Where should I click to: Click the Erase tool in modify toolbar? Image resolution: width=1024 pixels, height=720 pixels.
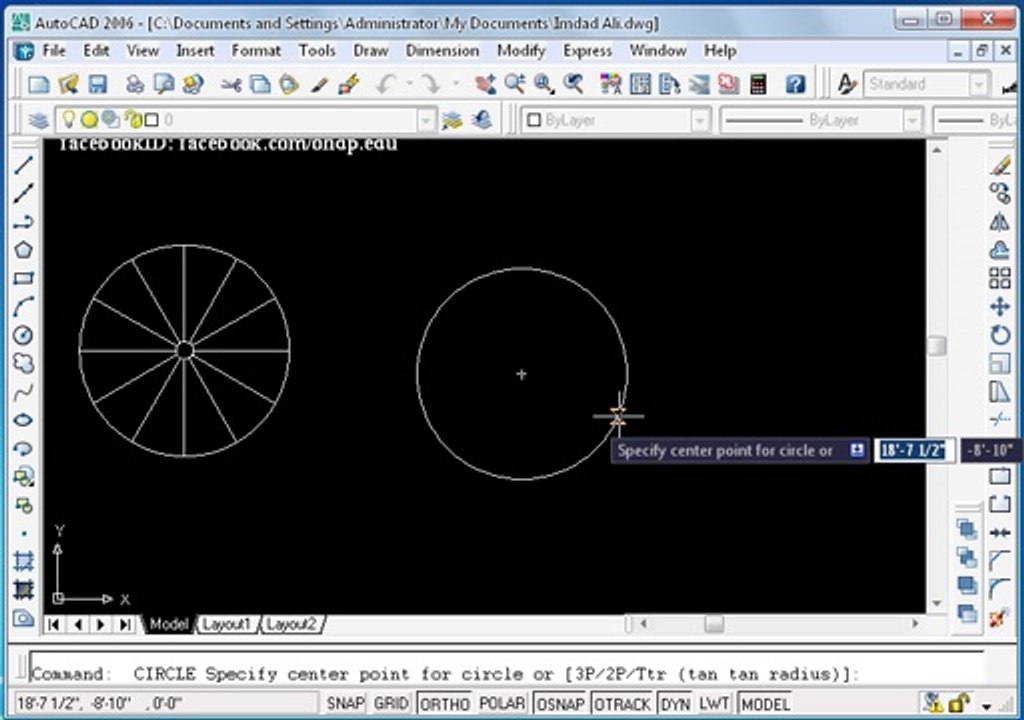[x=999, y=165]
